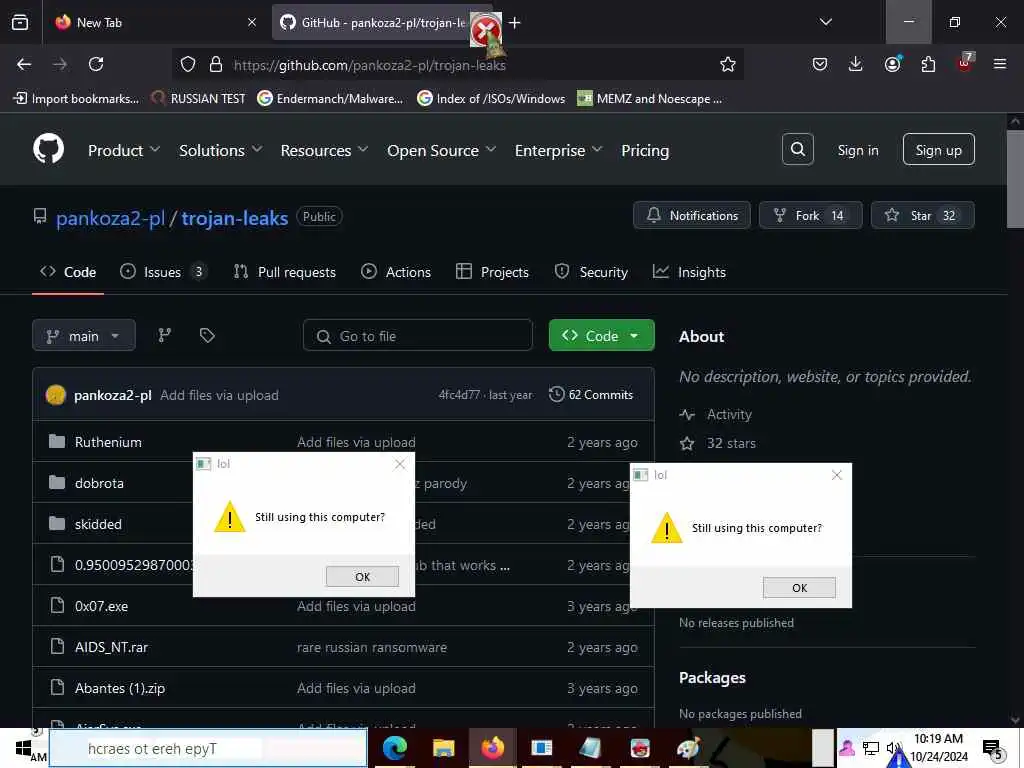
Task: Fork the repository with the Fork button
Action: (x=810, y=215)
